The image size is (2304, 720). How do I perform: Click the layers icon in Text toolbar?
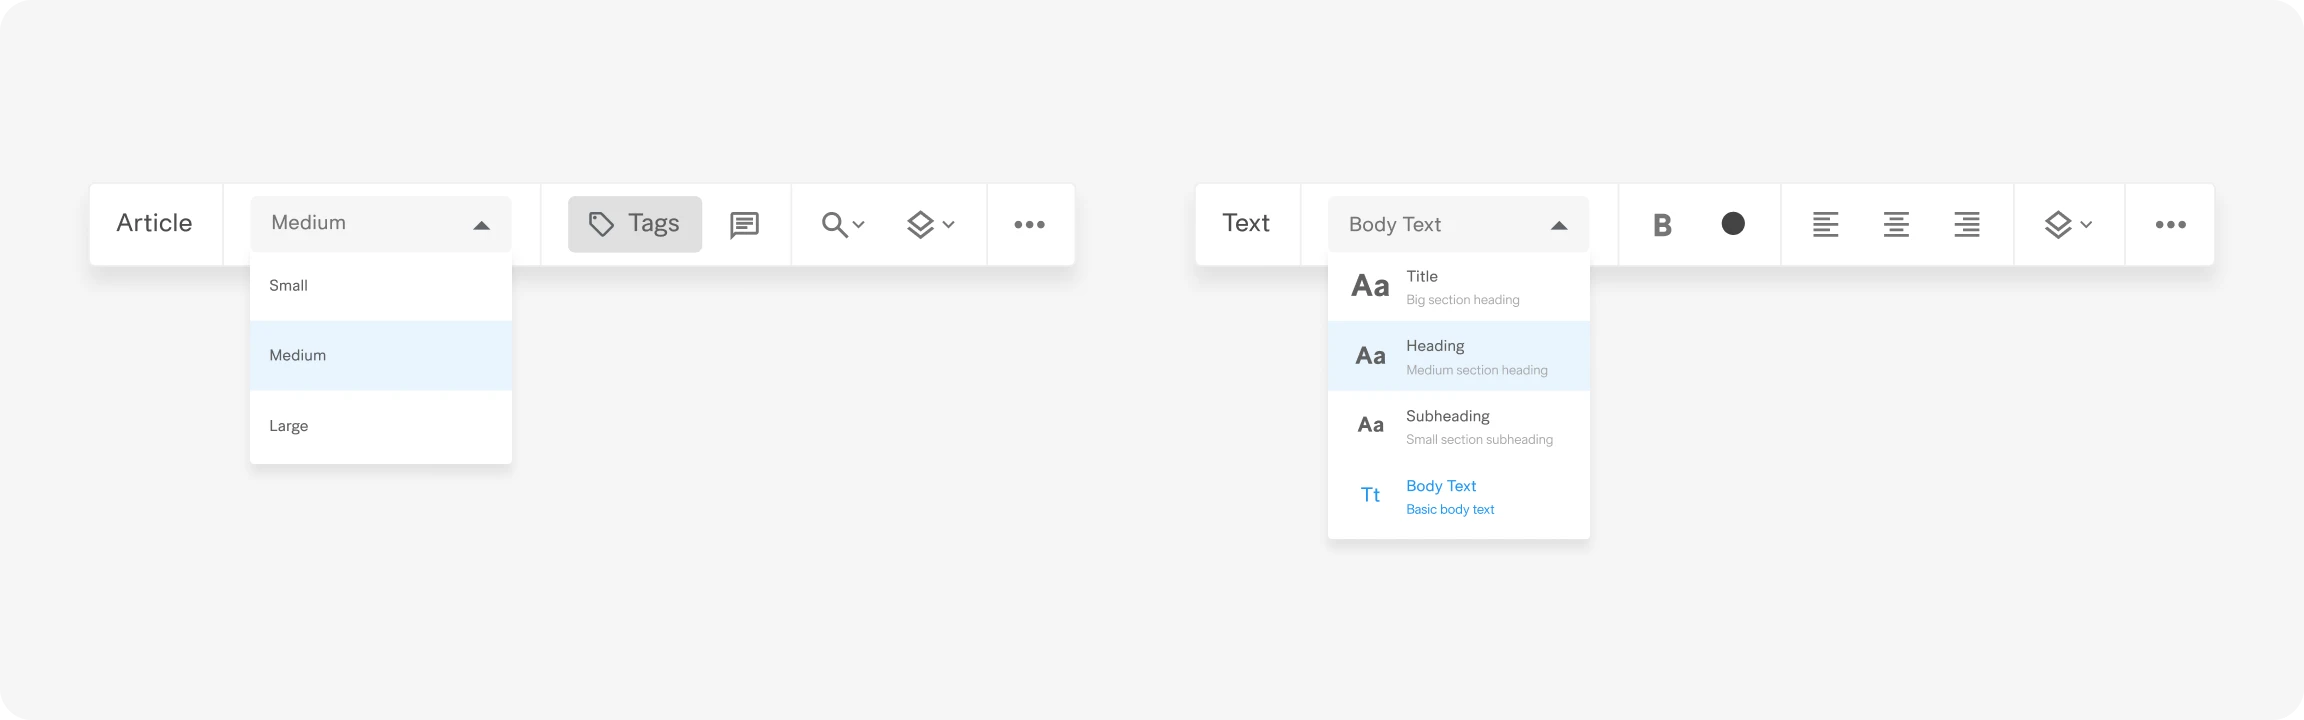pyautogui.click(x=2067, y=225)
